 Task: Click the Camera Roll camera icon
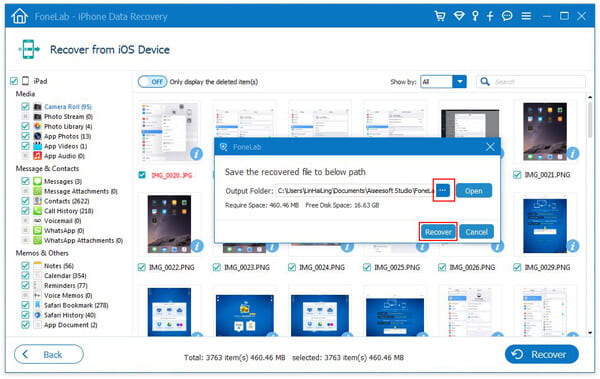click(38, 106)
